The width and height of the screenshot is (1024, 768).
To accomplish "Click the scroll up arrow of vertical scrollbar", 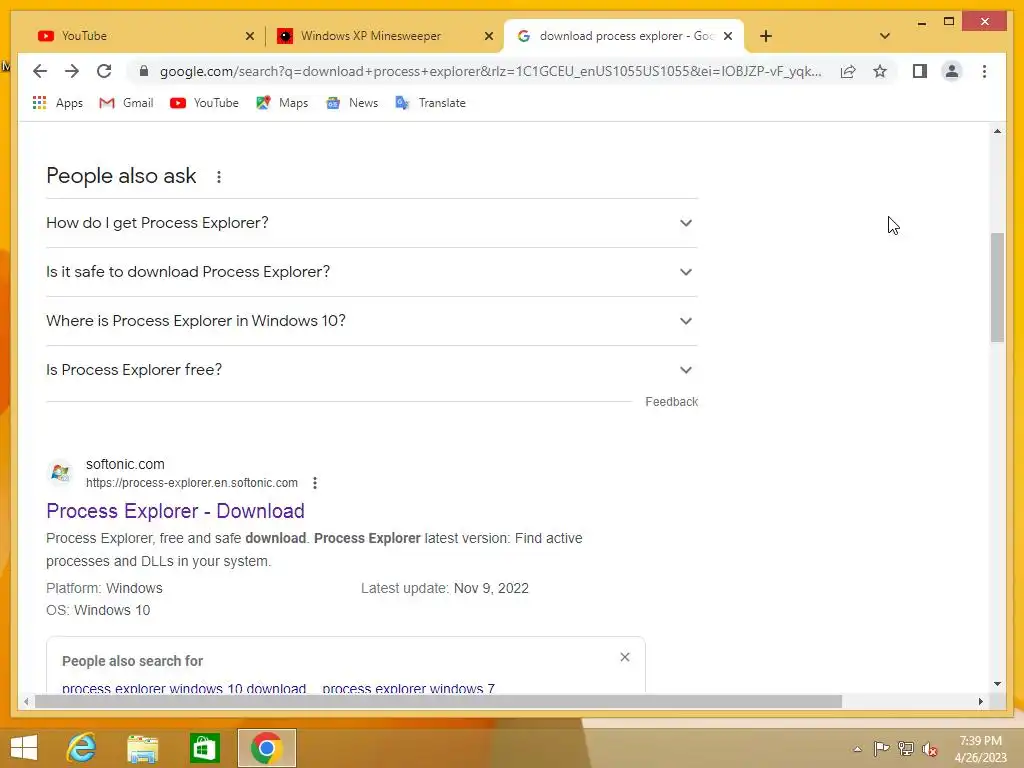I will coord(997,131).
